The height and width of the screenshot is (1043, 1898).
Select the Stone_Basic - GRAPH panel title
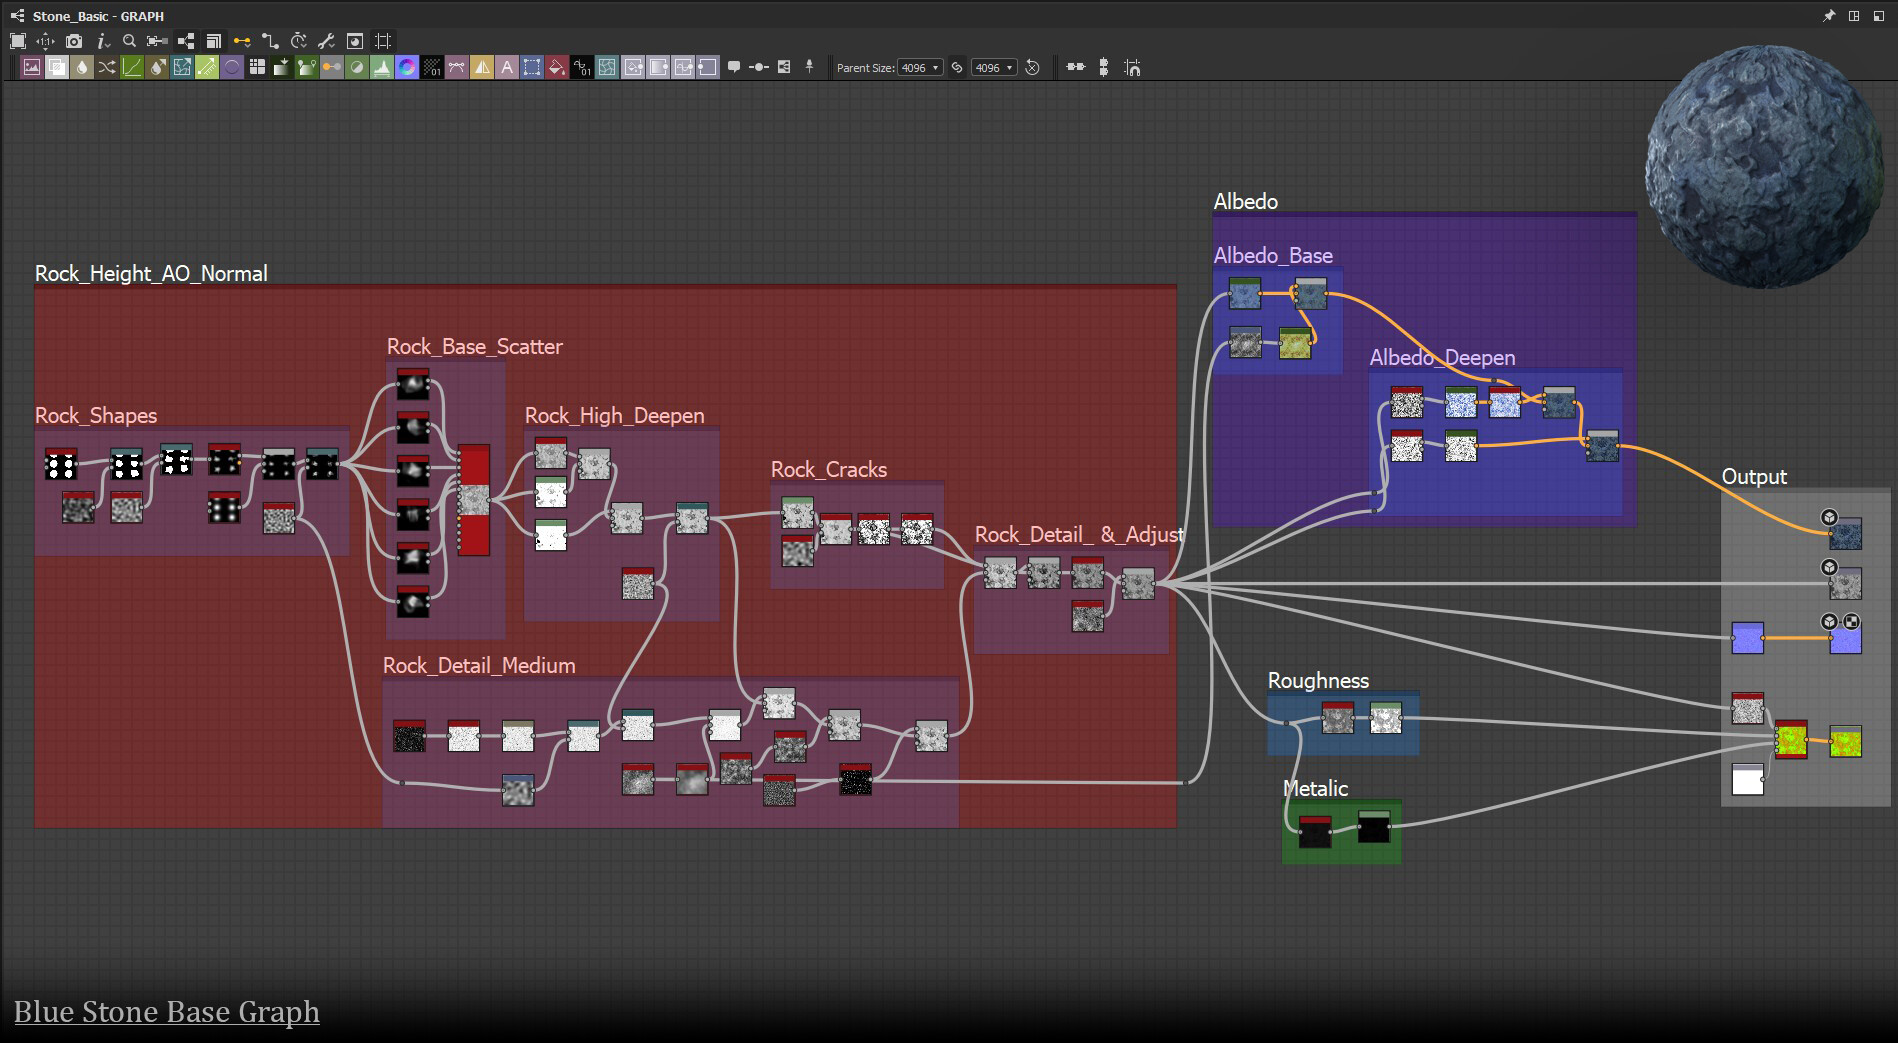pos(98,16)
